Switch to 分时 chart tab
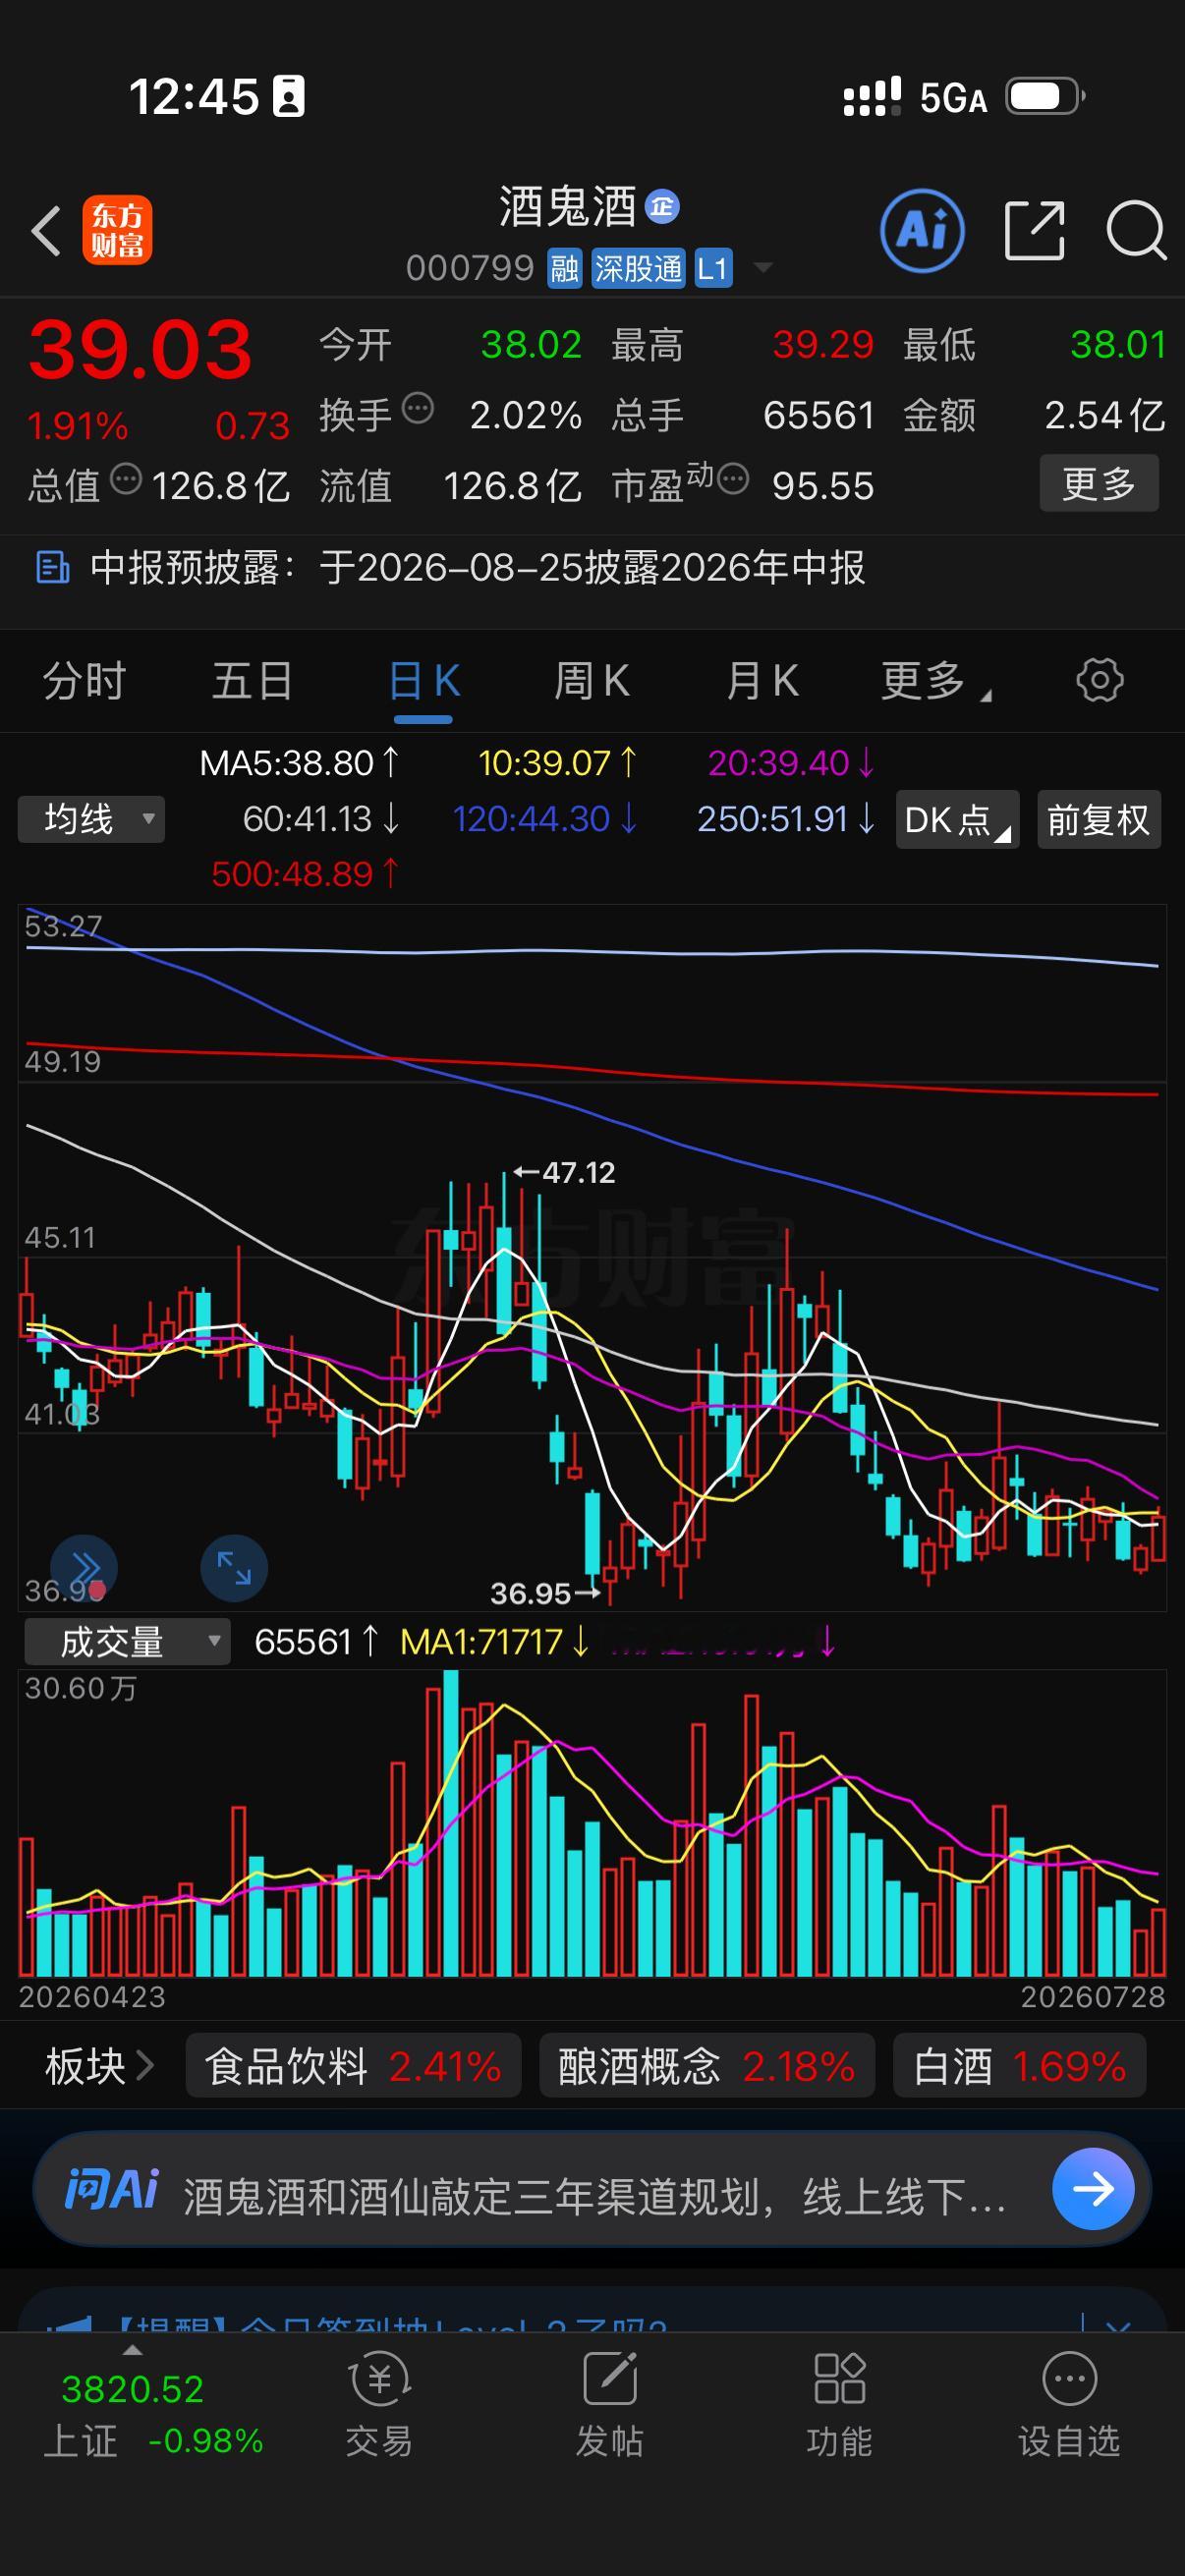Viewport: 1185px width, 2576px height. [x=84, y=682]
